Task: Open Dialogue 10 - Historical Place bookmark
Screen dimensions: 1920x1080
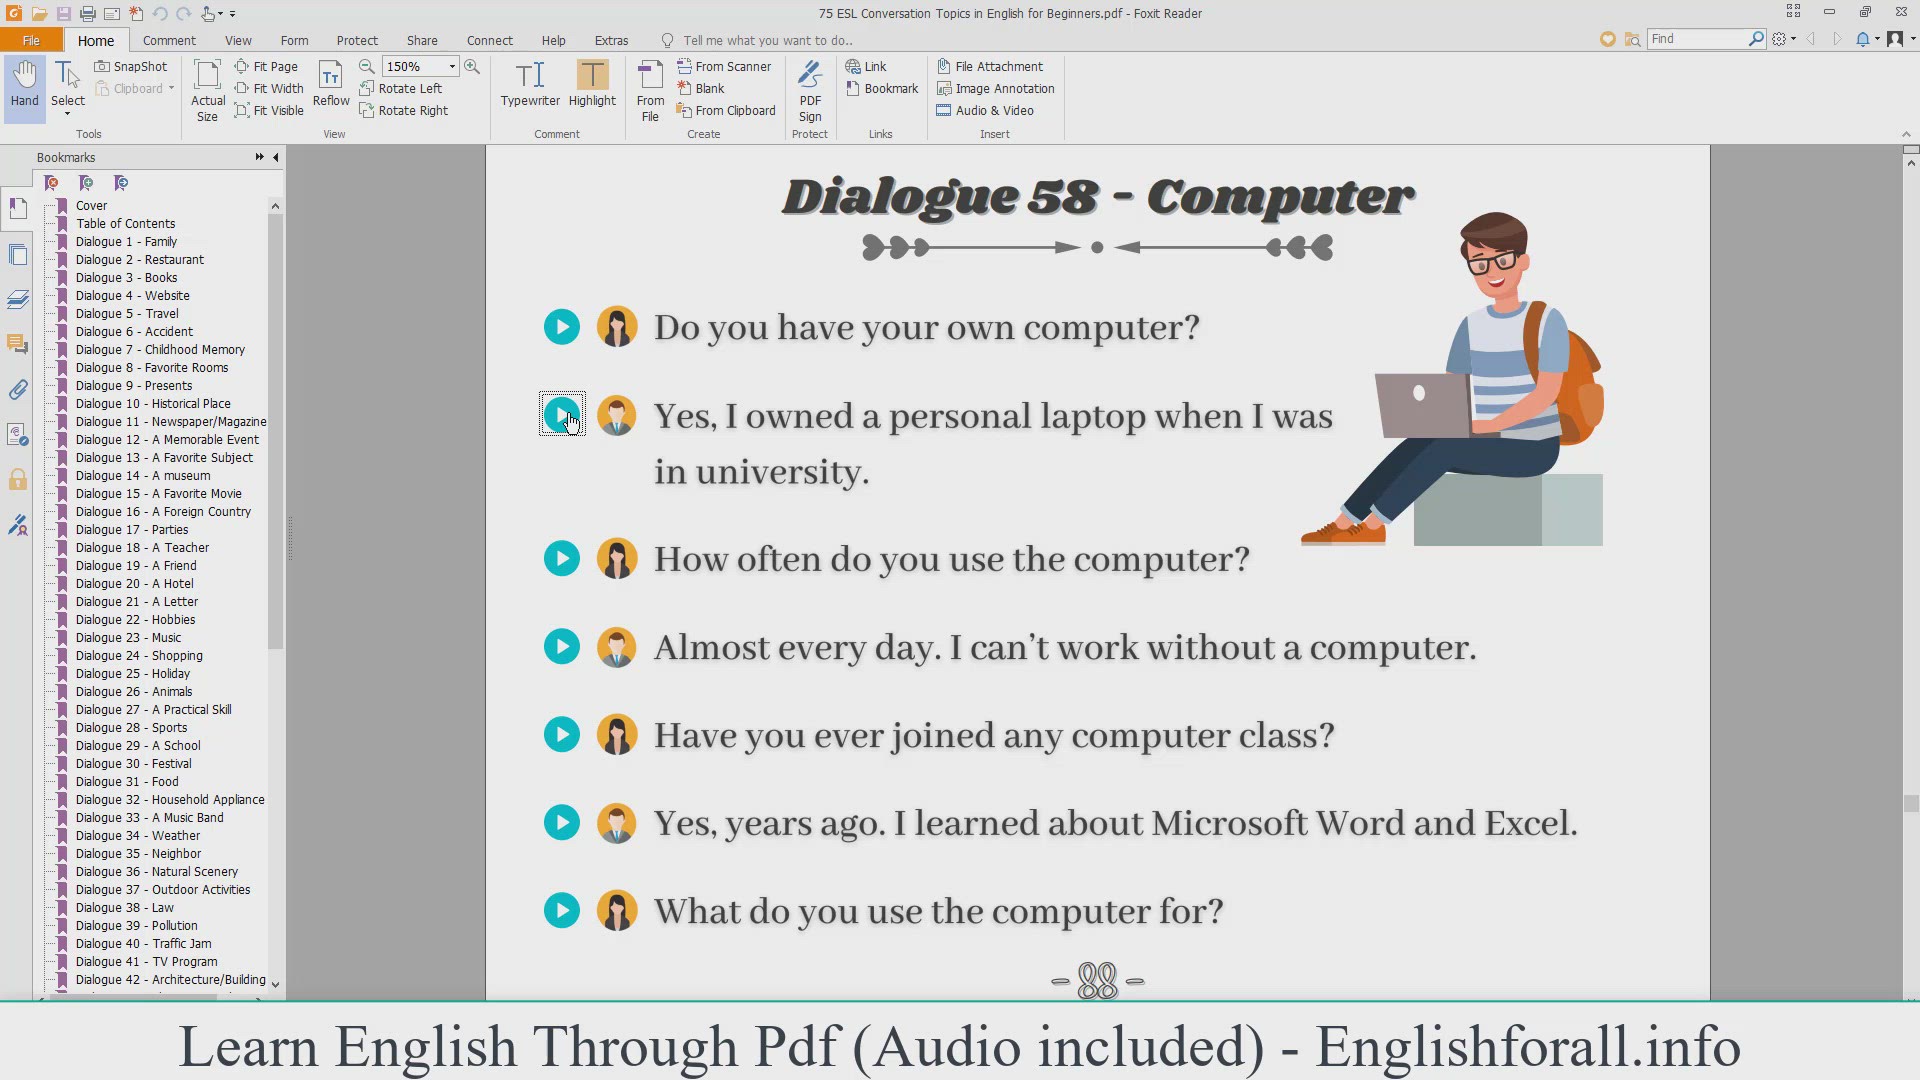Action: tap(153, 404)
